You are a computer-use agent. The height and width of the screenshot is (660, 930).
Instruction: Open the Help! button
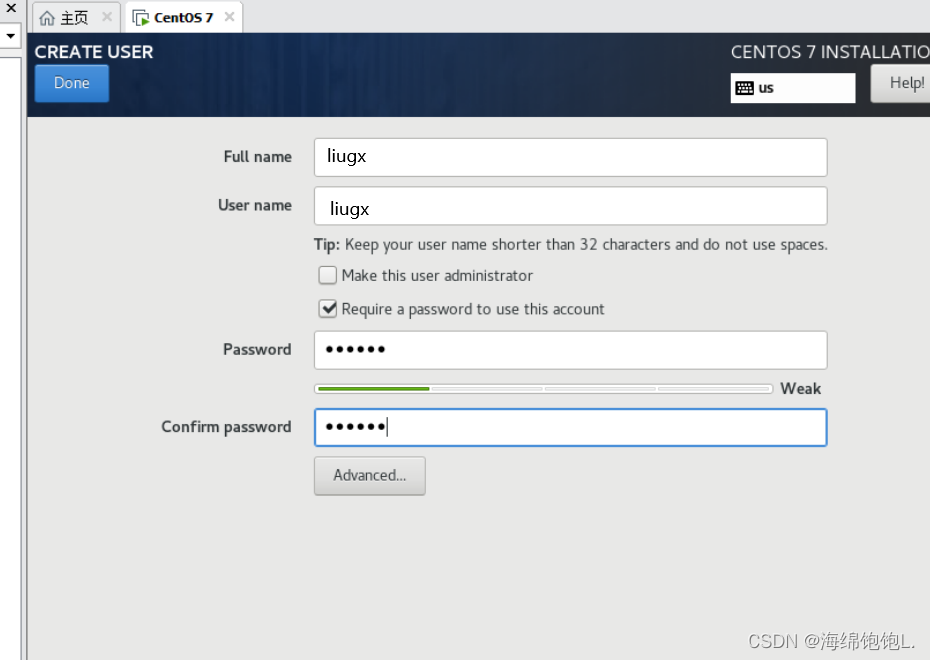tap(901, 83)
